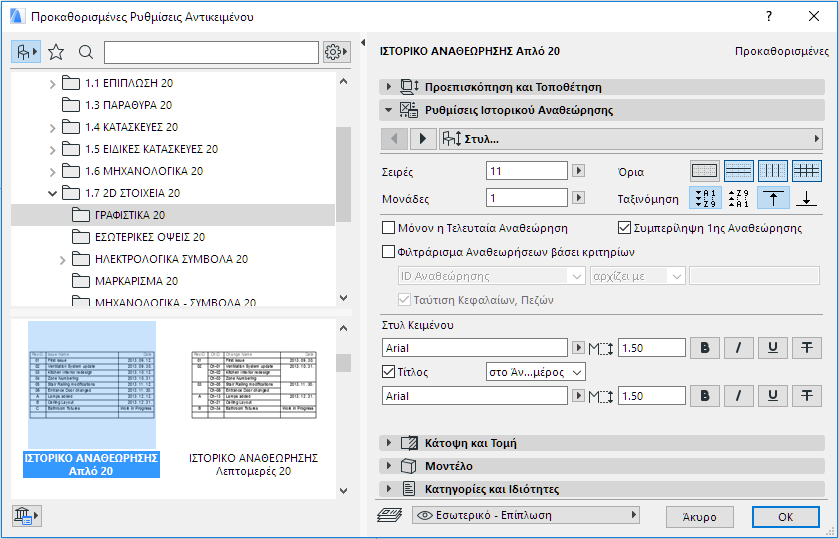Select the full grid border option
This screenshot has height=539, width=839.
click(806, 171)
